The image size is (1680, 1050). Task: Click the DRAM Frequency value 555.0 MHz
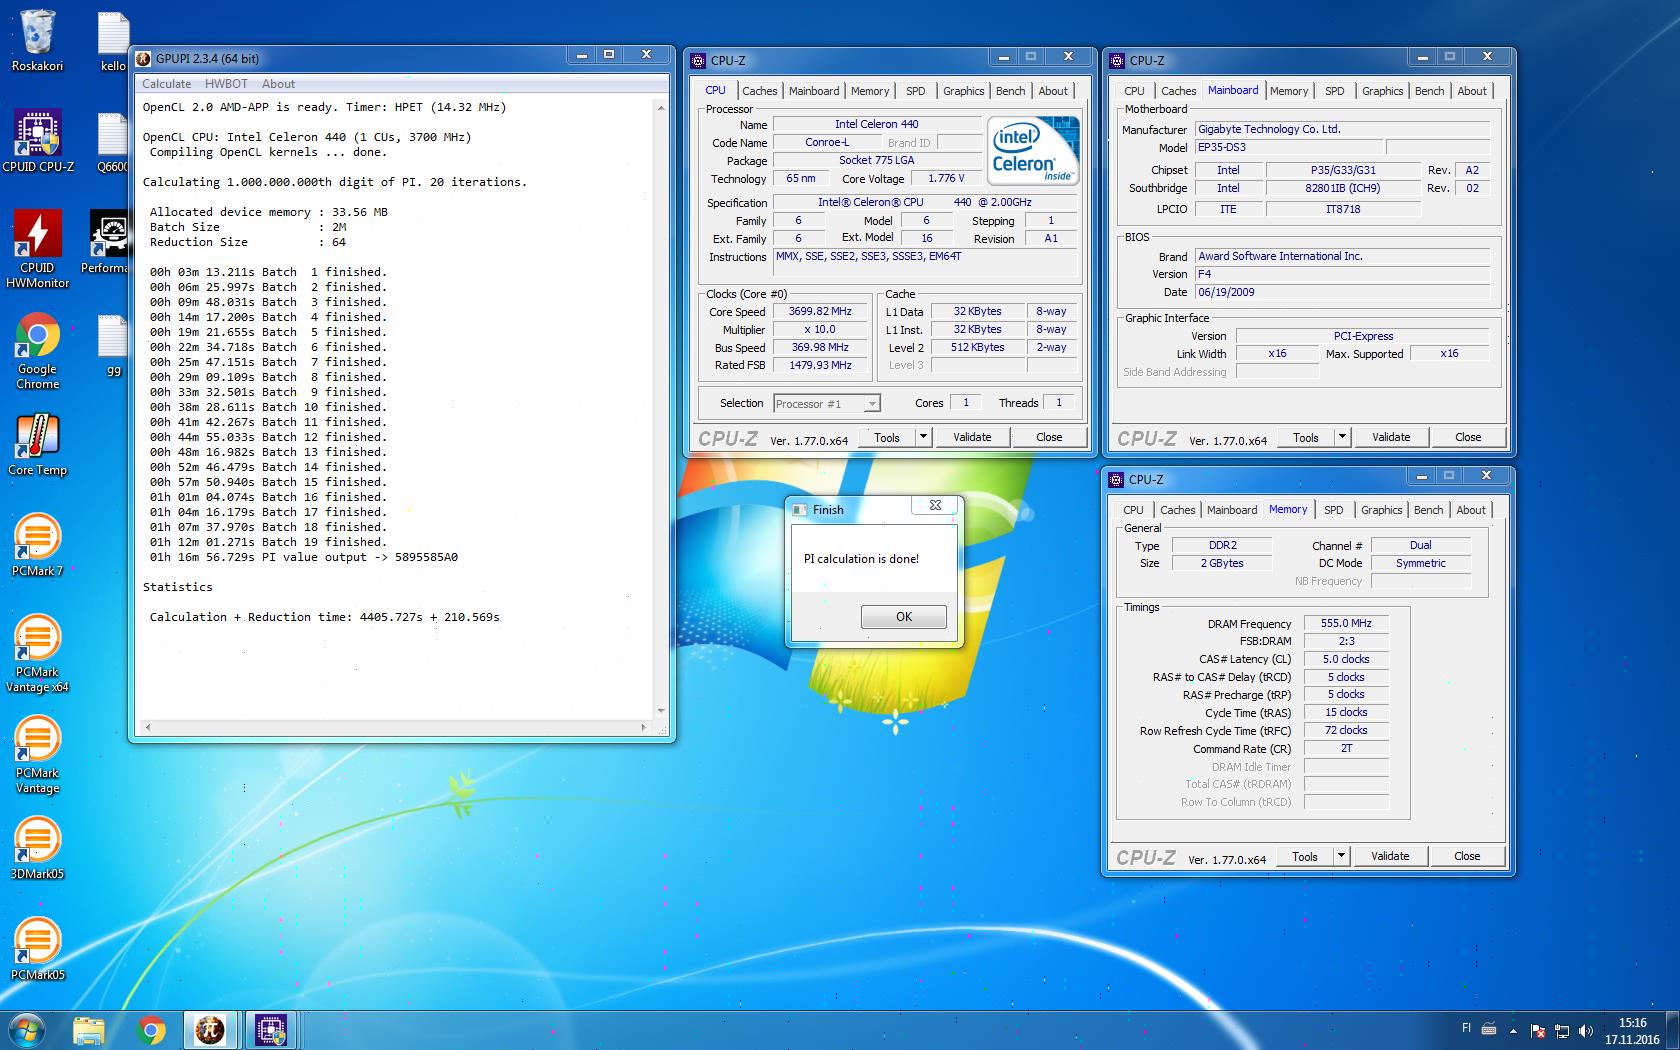(1346, 623)
